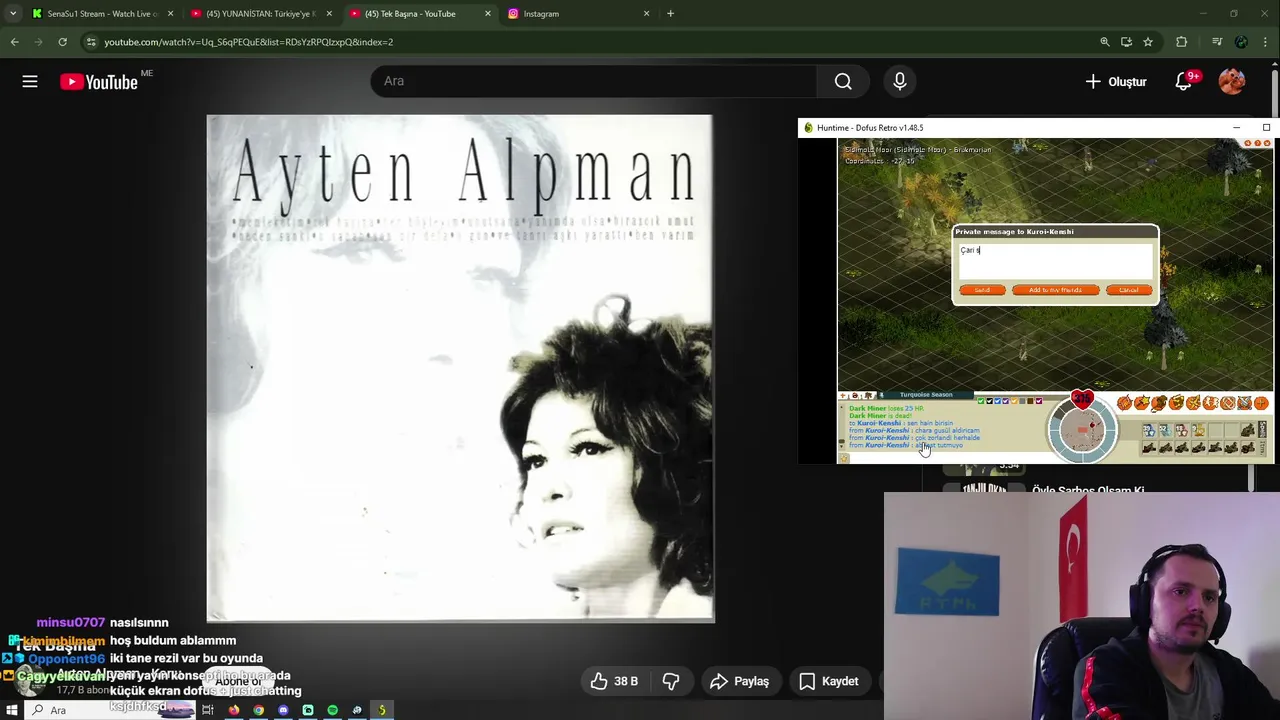Click the YouTube search magnifier button
Viewport: 1280px width, 720px height.
(x=843, y=81)
